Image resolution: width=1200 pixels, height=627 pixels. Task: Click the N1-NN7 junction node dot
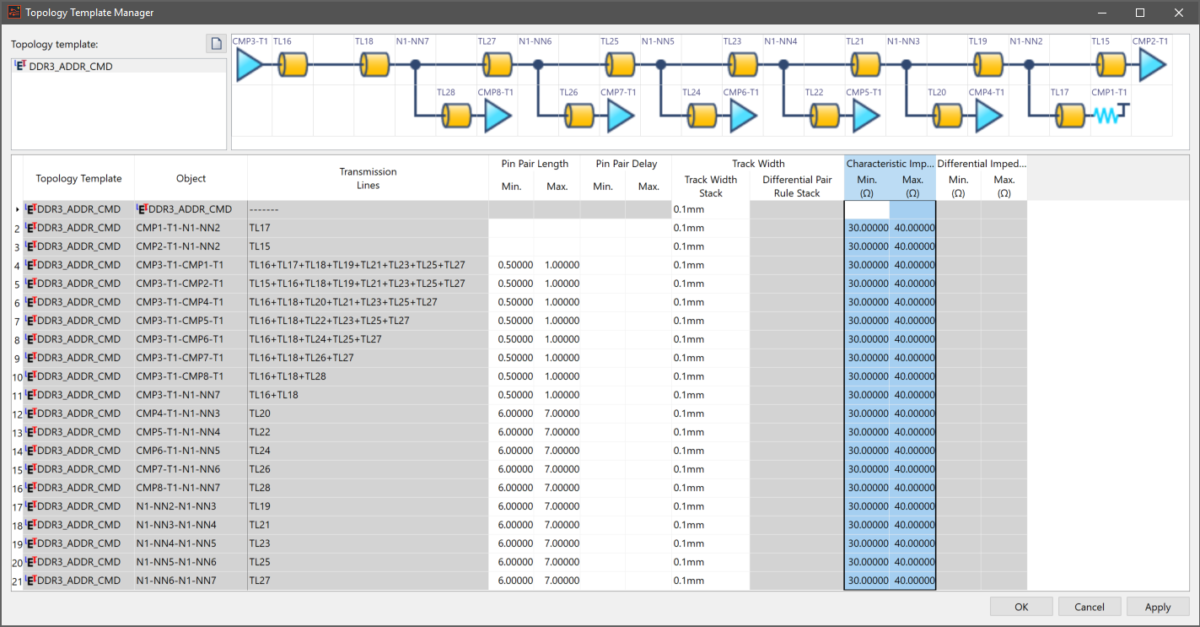[415, 65]
